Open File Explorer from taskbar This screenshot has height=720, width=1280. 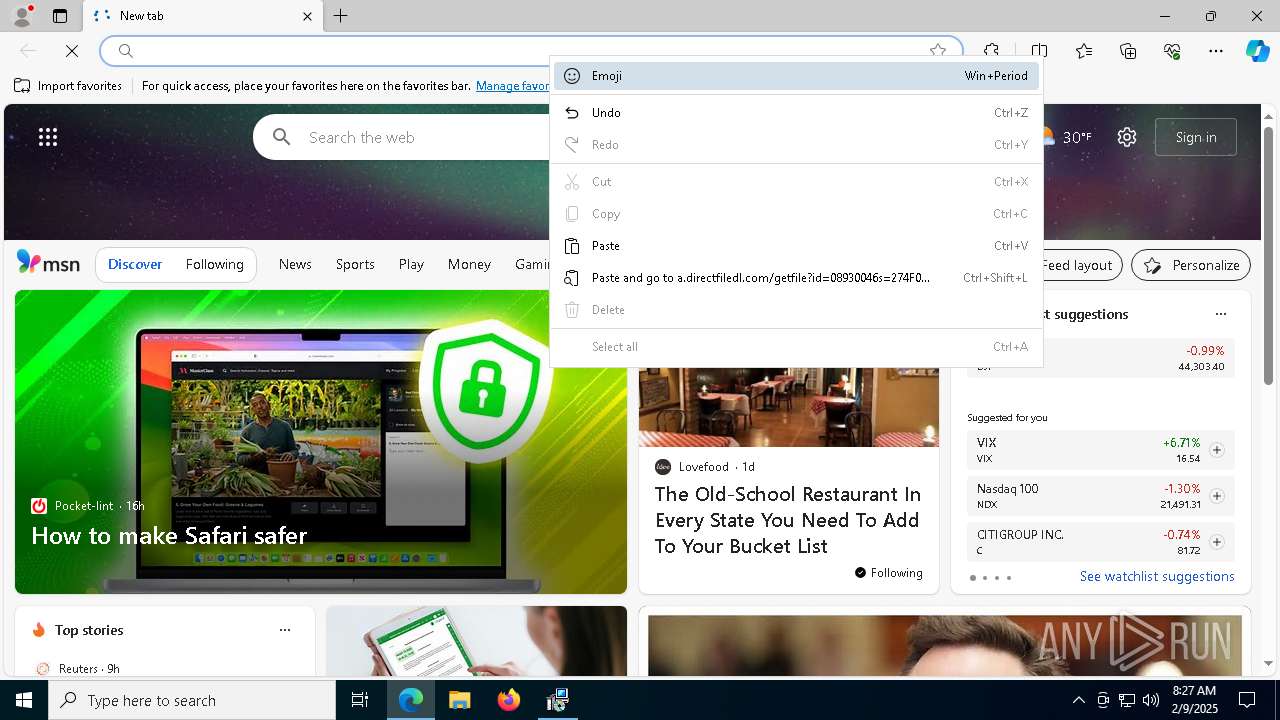click(x=459, y=700)
